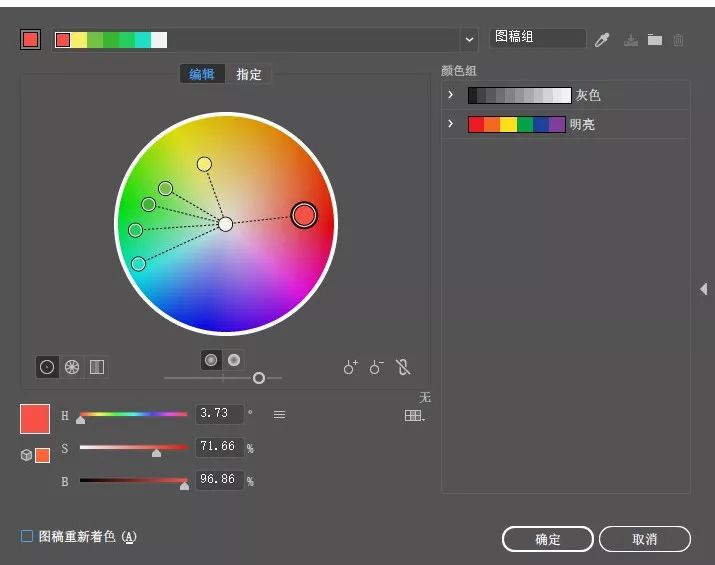Viewport: 715px width, 565px height.
Task: Switch to the segmented color wheel
Action: pyautogui.click(x=72, y=367)
